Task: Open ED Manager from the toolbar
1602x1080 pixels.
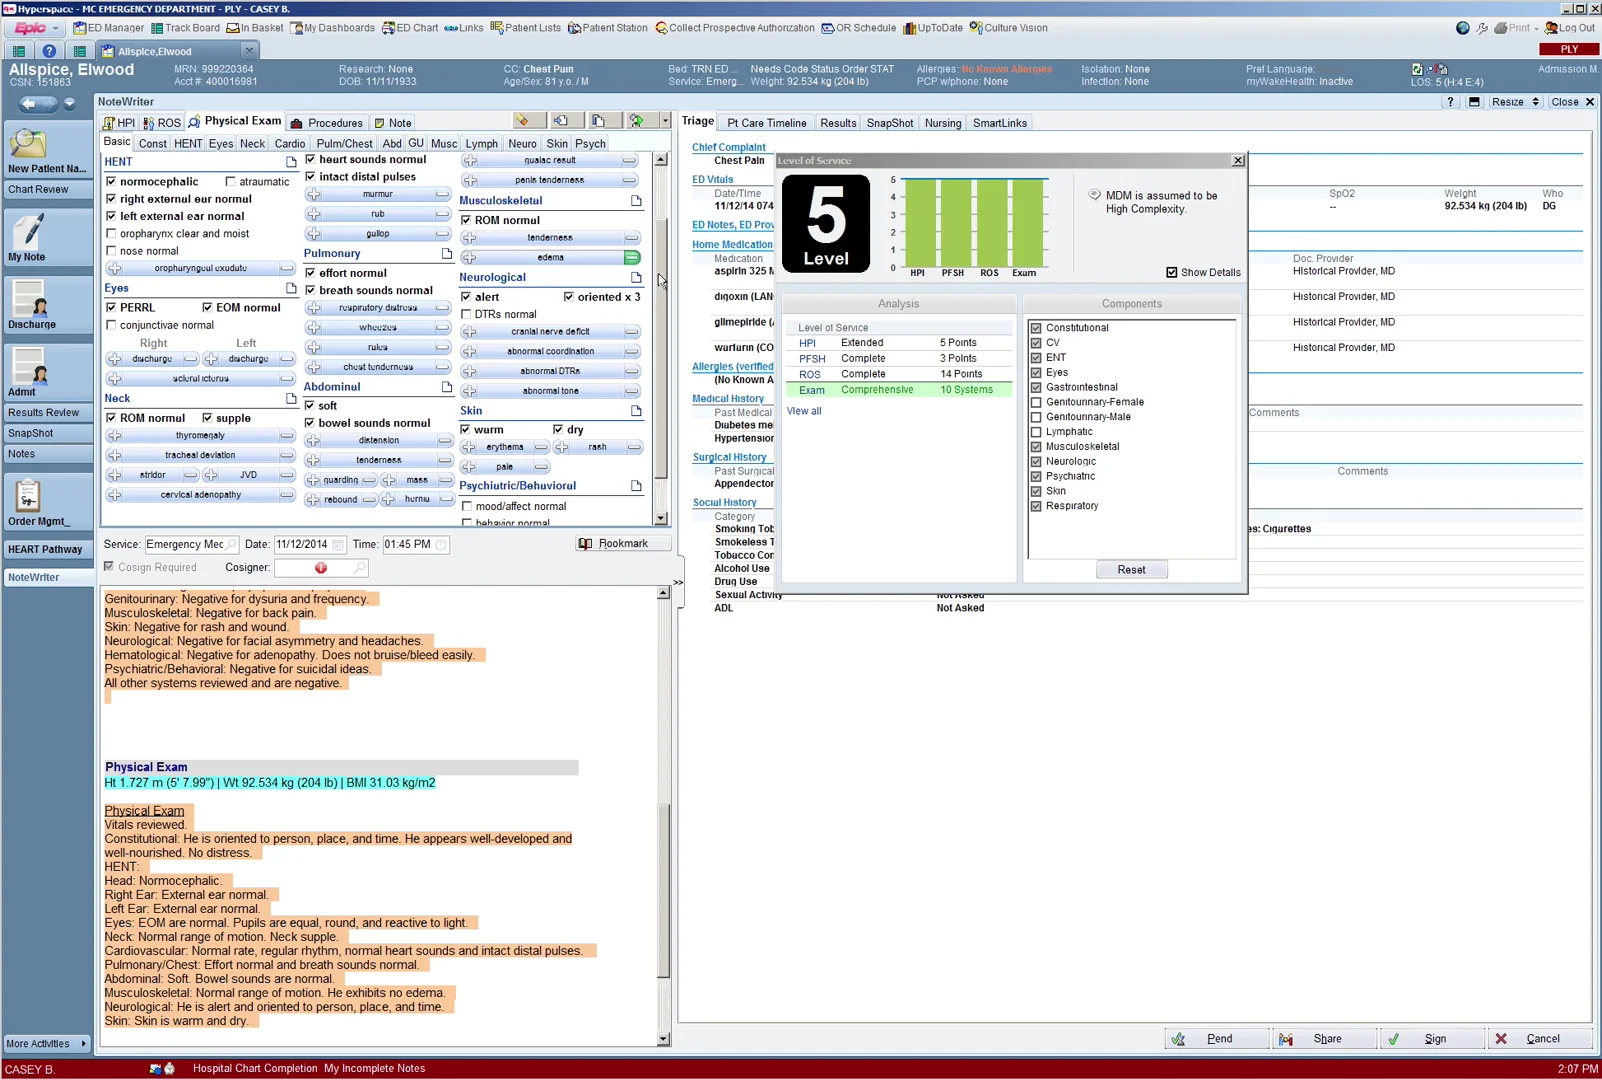Action: 108,28
